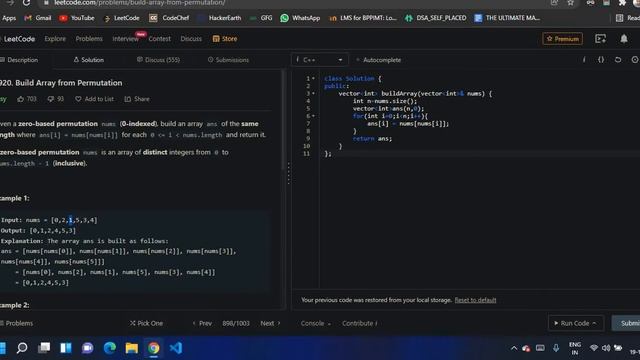
Task: Open Discuss in the top navbar
Action: 191,39
